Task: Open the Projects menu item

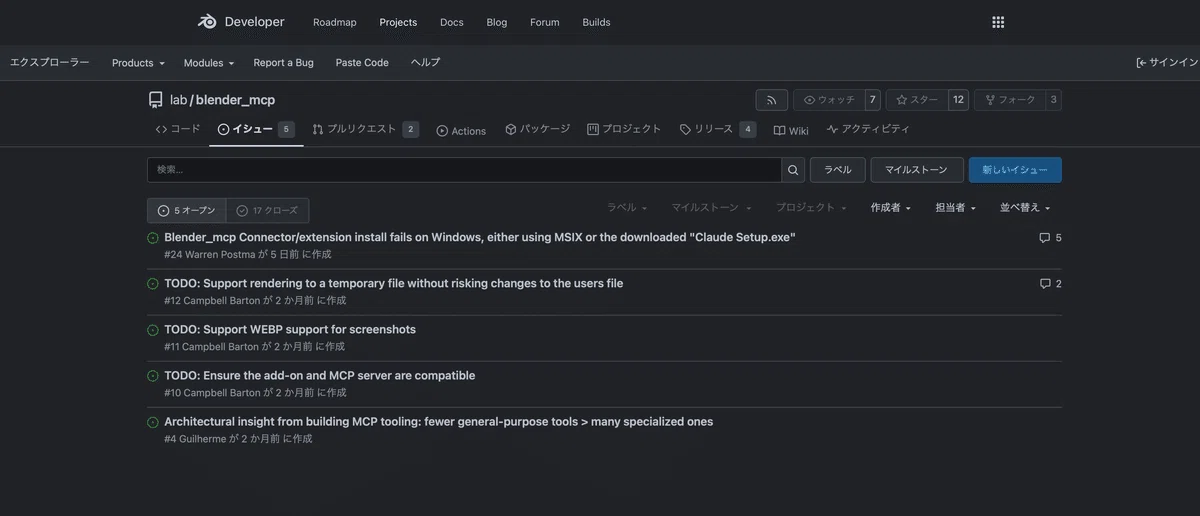Action: 398,22
